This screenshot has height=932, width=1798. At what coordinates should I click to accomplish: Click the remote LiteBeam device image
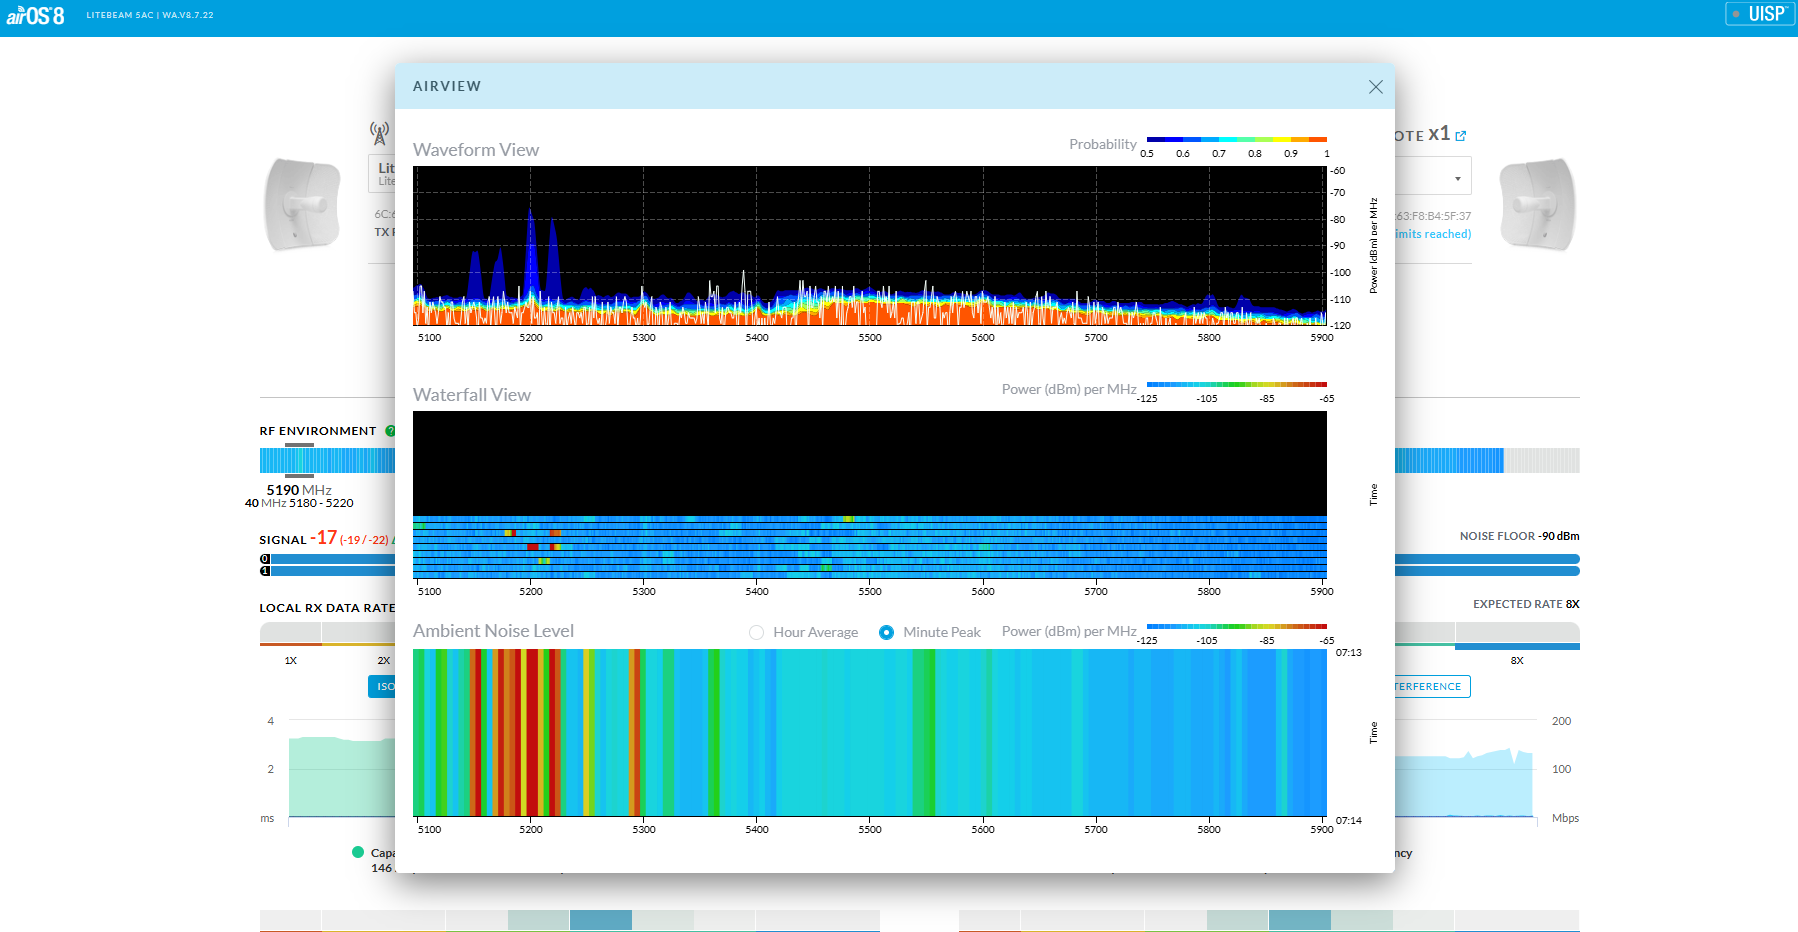[1537, 204]
